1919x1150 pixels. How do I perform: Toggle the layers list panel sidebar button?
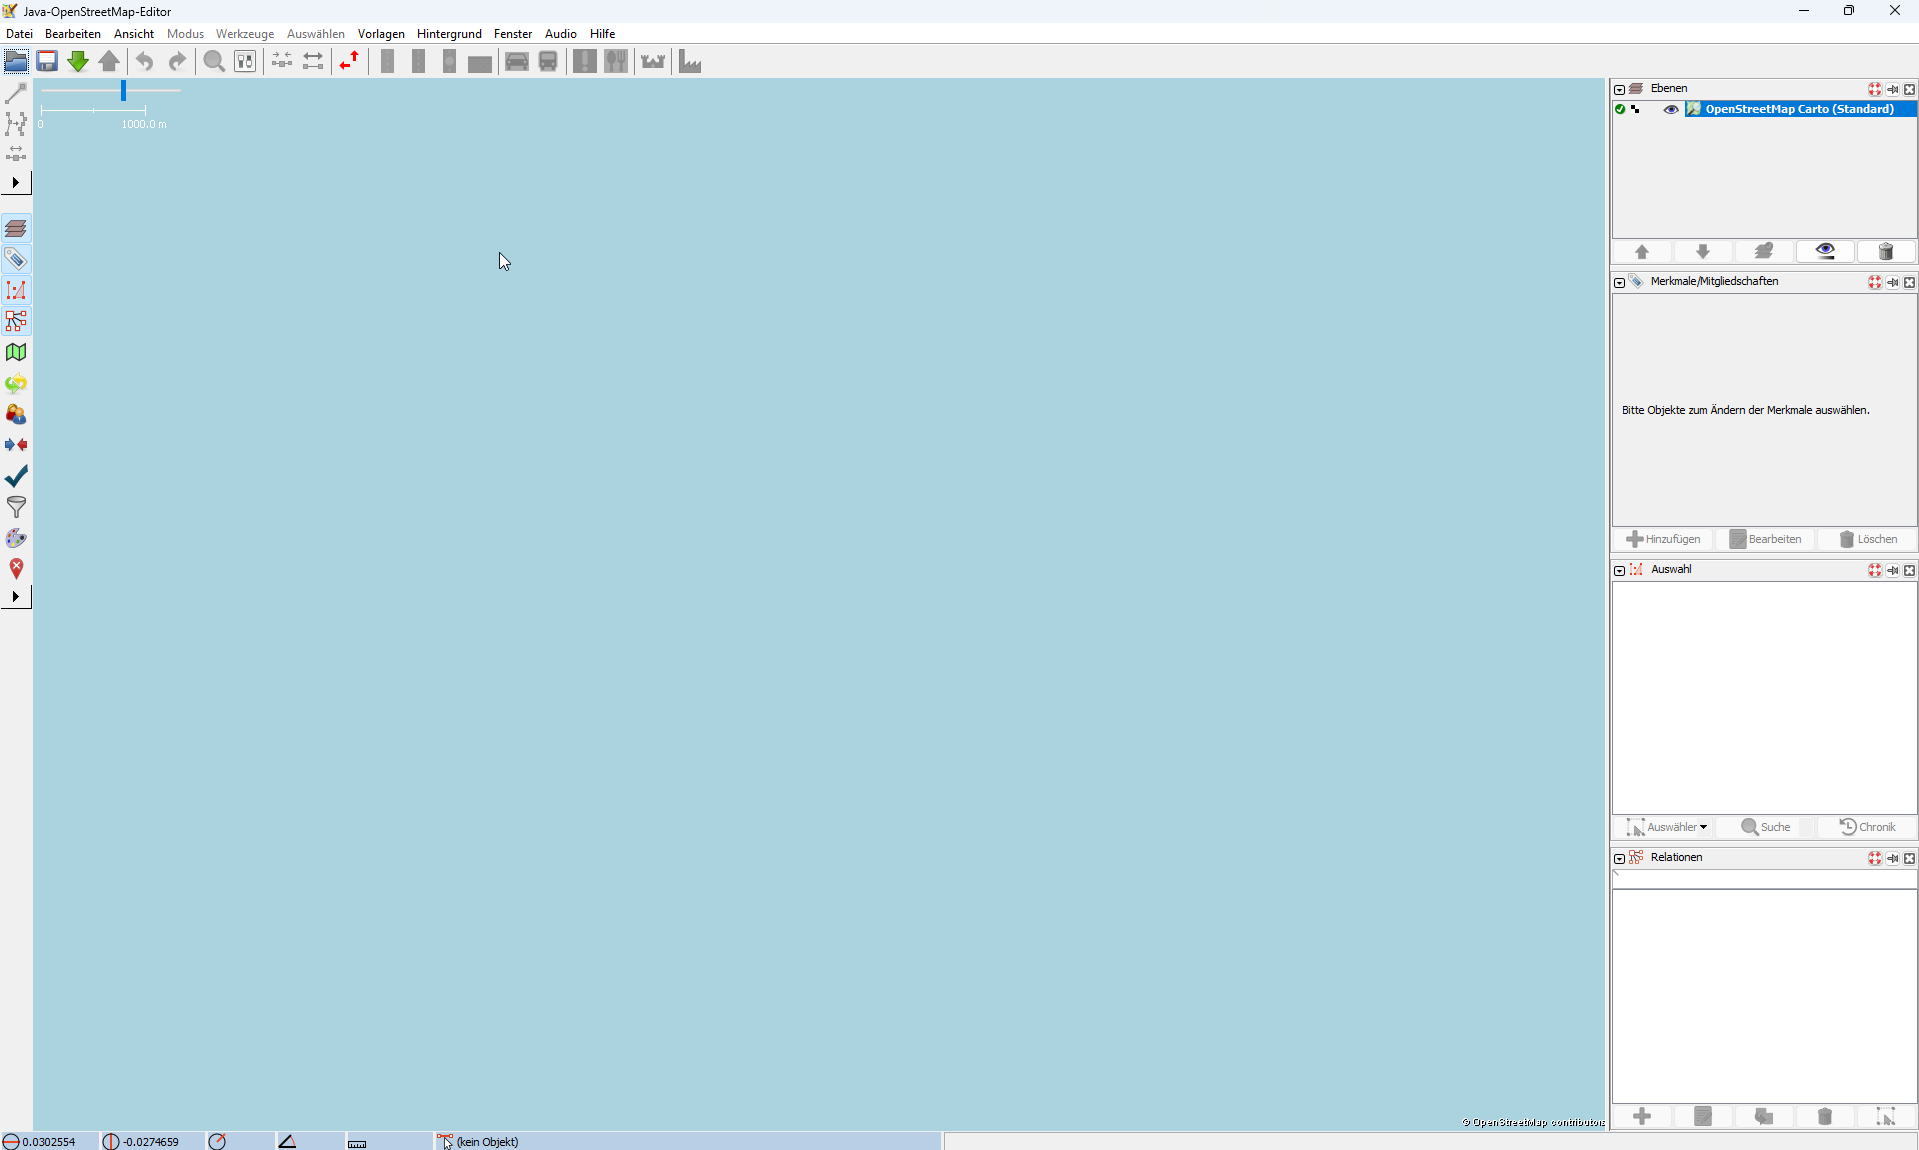point(16,229)
